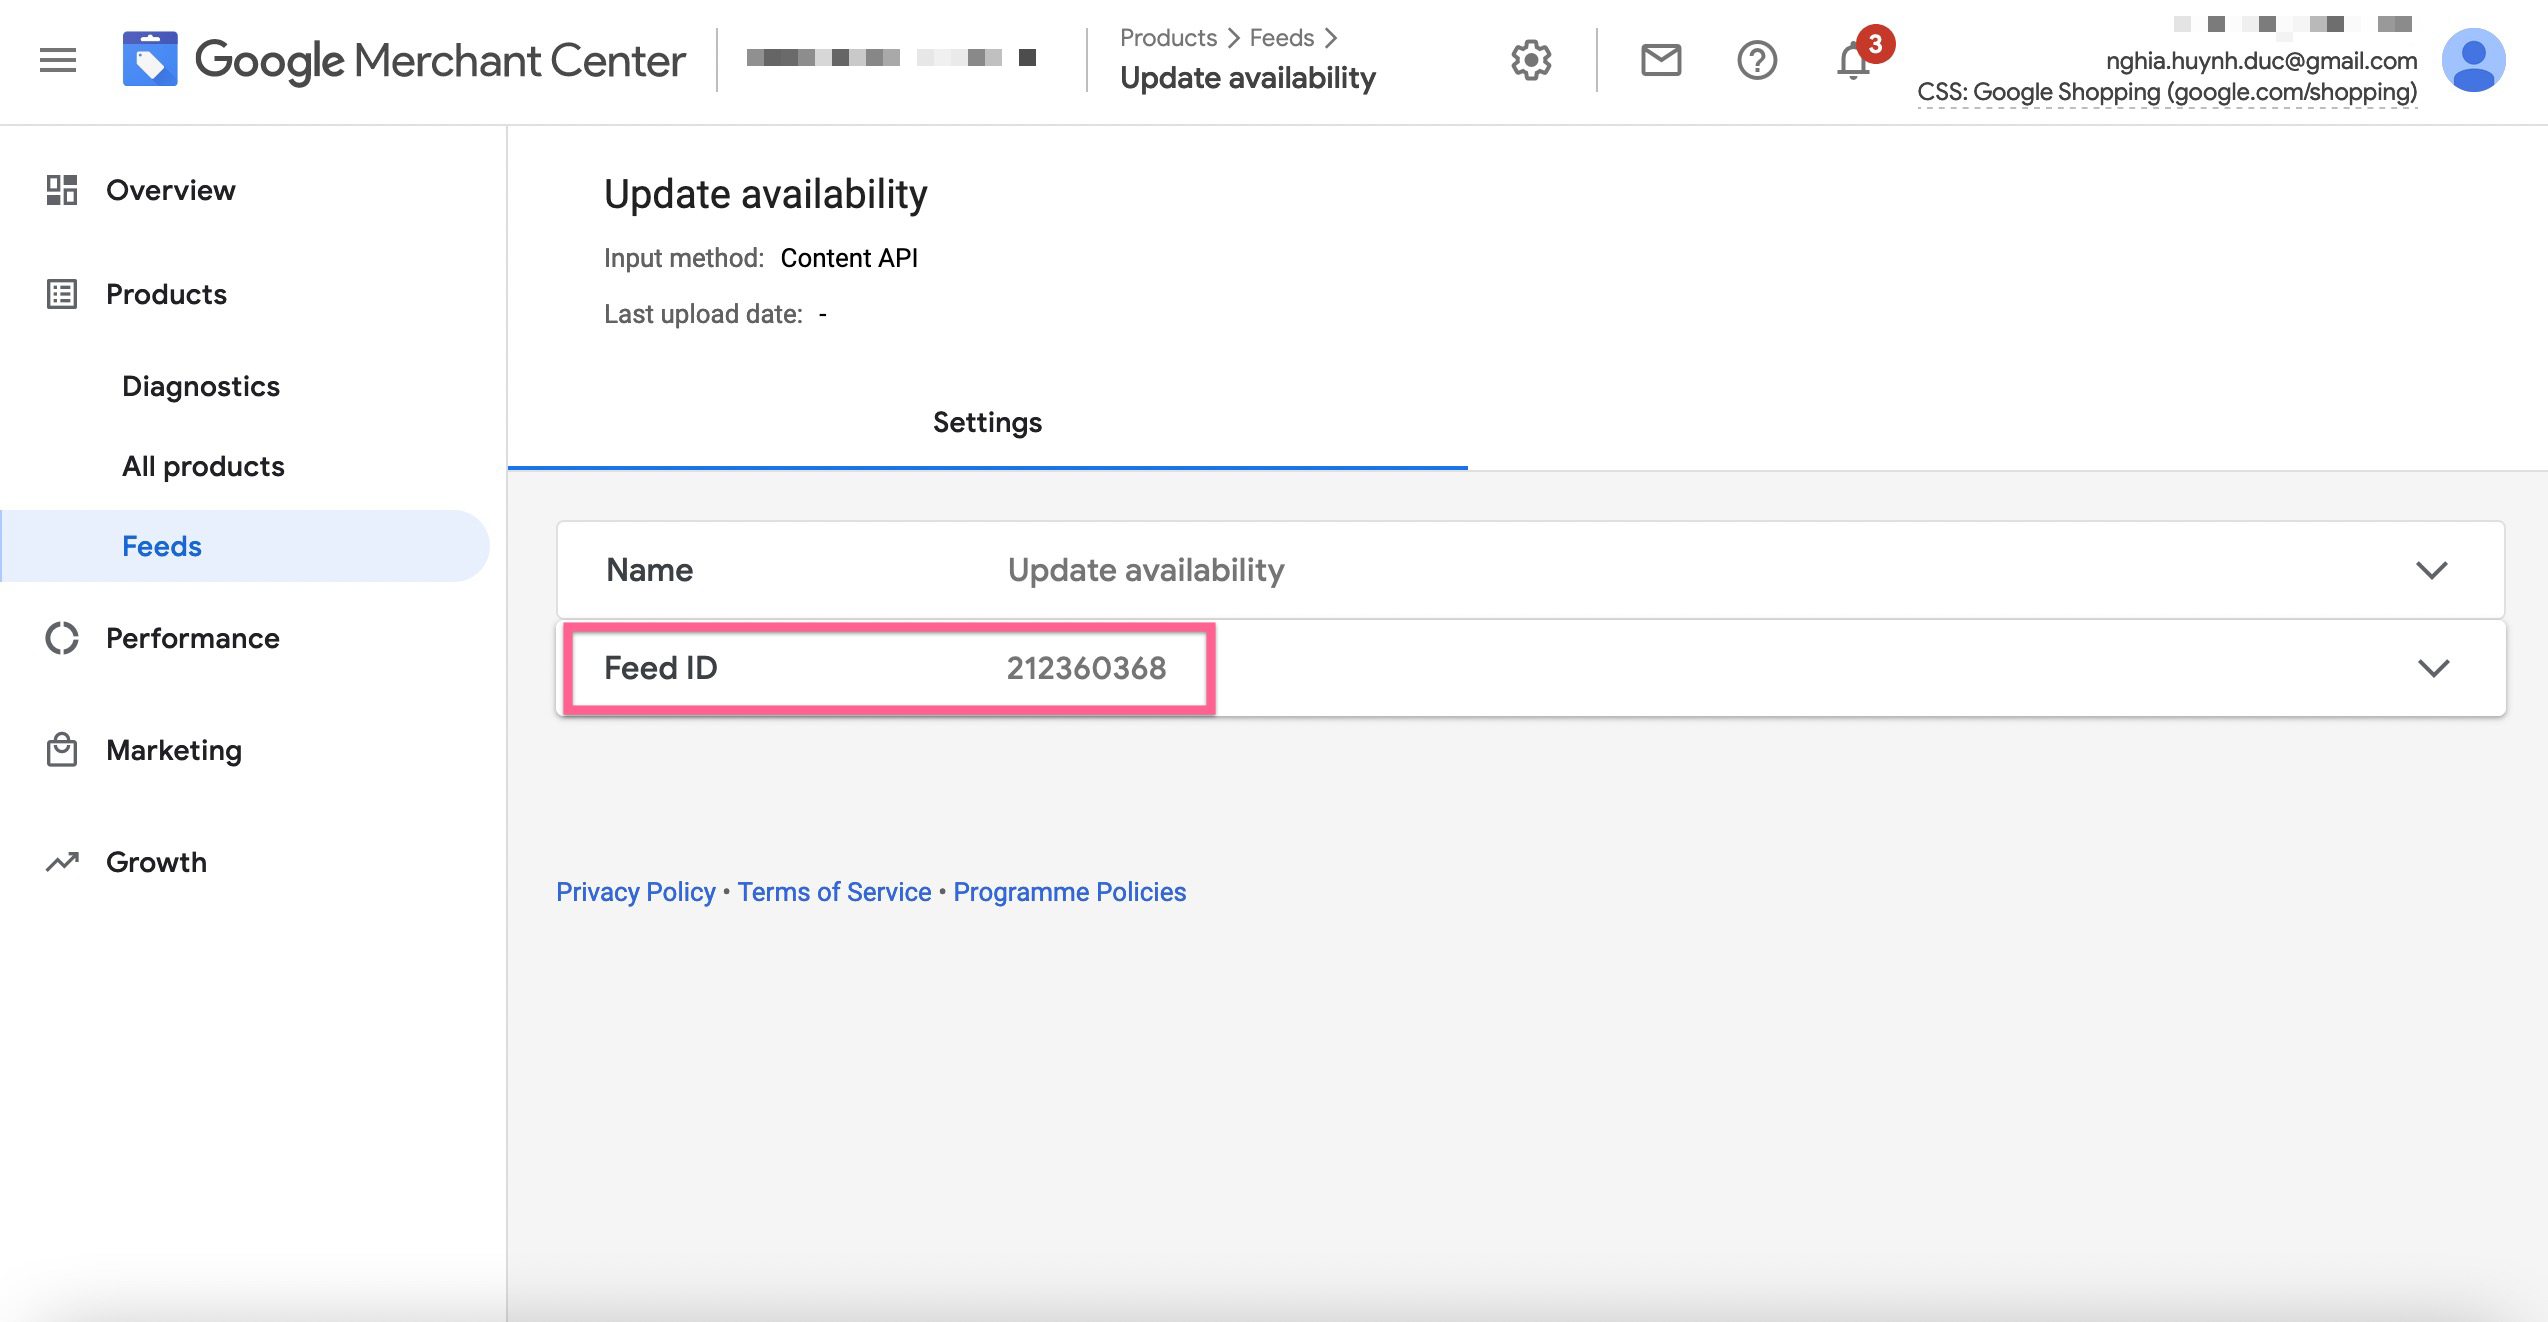This screenshot has width=2548, height=1322.
Task: Click CSS: Google Shopping account text
Action: click(x=2167, y=92)
